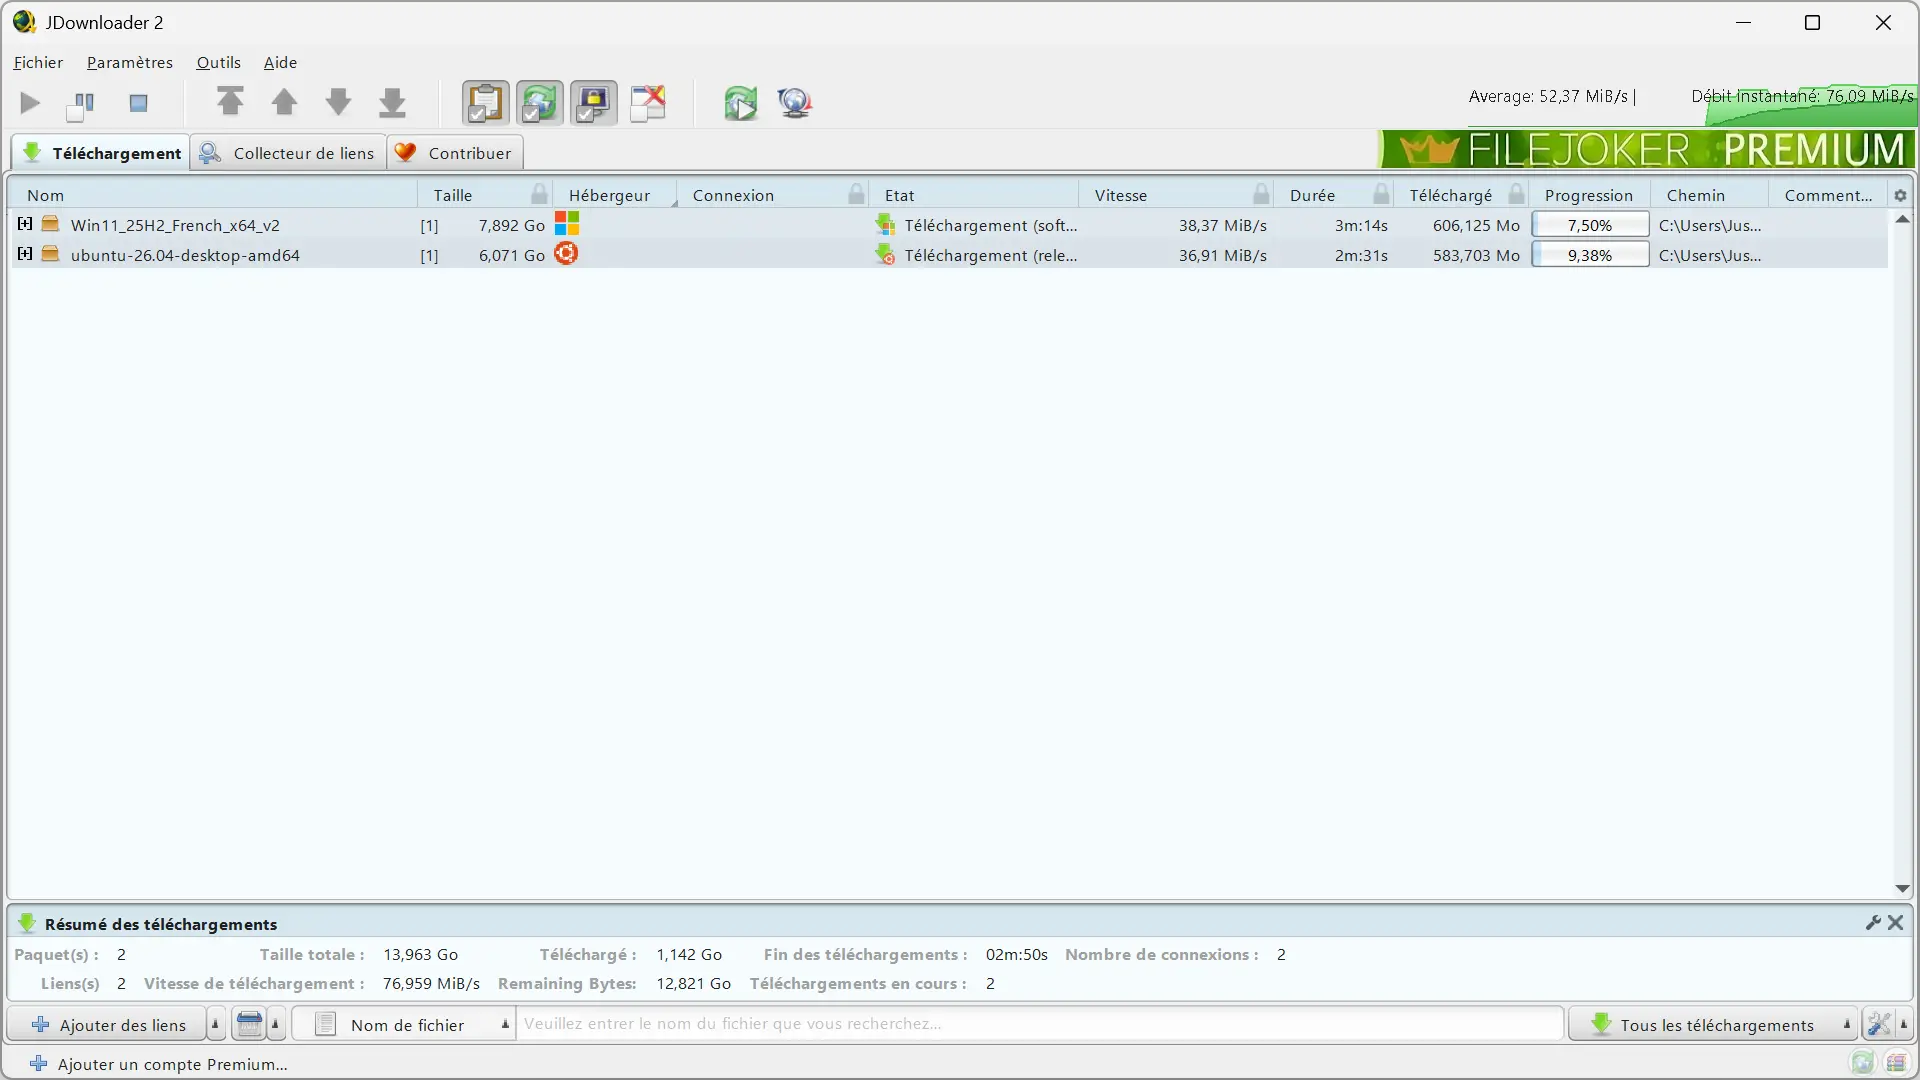The width and height of the screenshot is (1920, 1080).
Task: Toggle lock on Vitesse column width
Action: pyautogui.click(x=1261, y=194)
